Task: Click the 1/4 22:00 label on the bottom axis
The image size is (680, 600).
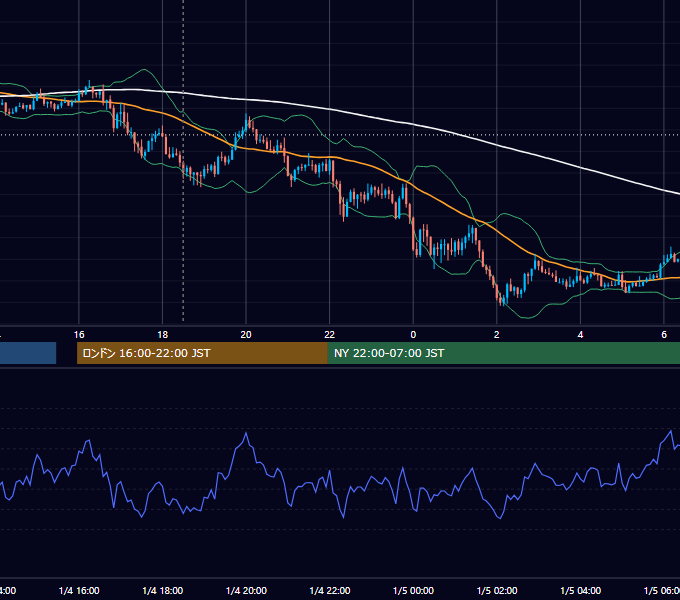Action: (x=330, y=590)
